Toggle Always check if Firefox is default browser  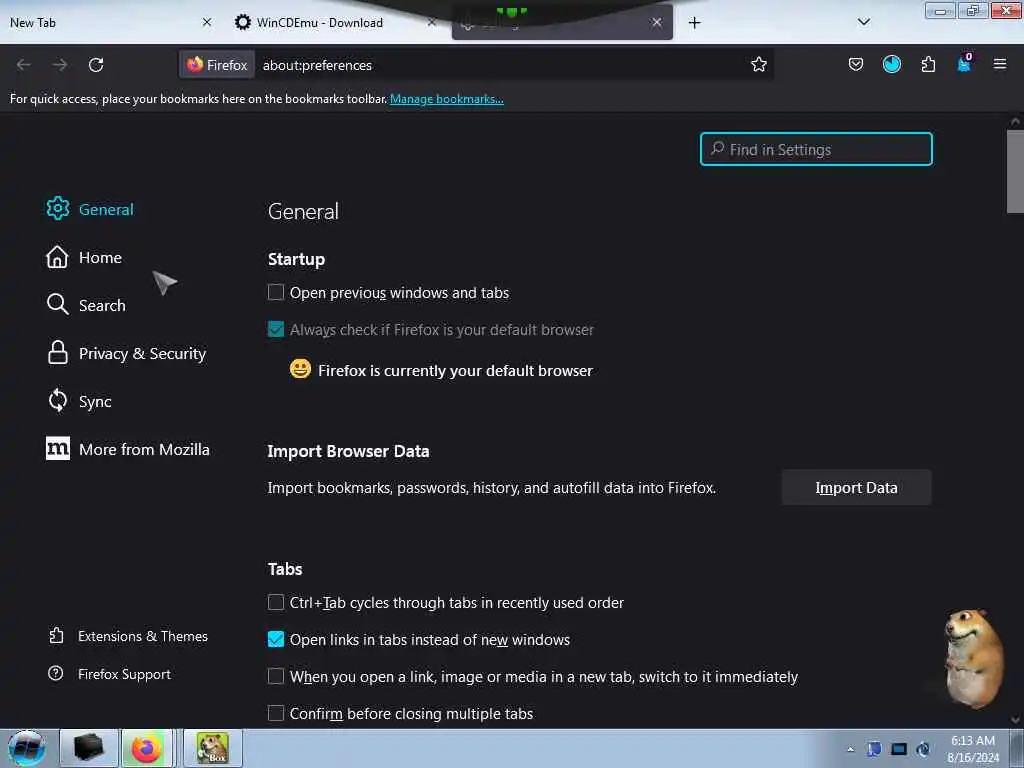point(276,329)
